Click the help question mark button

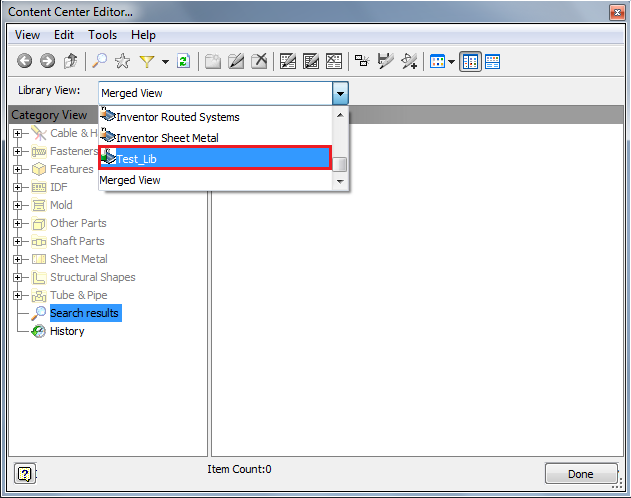pyautogui.click(x=25, y=473)
